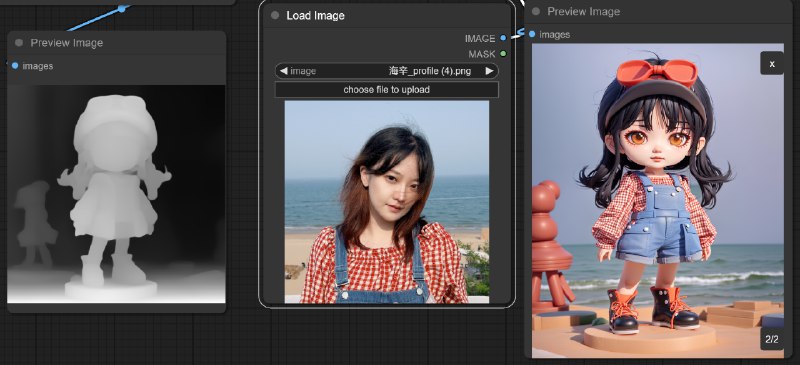Open the image filename selector 海辛_profile (4).png
The image size is (800, 365).
tap(387, 71)
